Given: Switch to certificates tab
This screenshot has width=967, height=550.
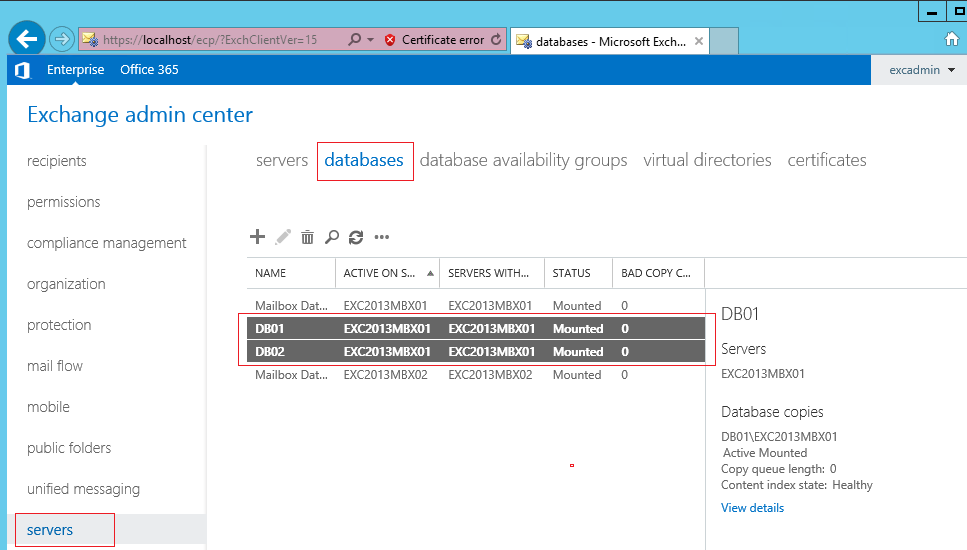Looking at the screenshot, I should point(827,160).
